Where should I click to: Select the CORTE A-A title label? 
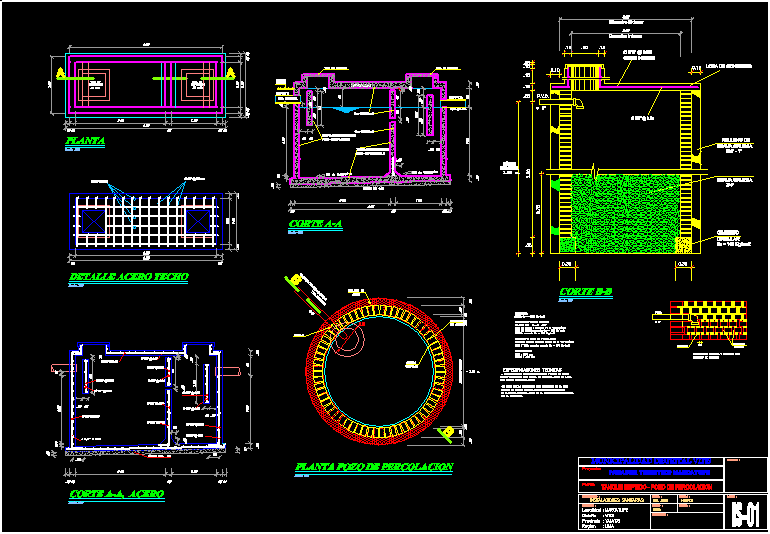(315, 226)
